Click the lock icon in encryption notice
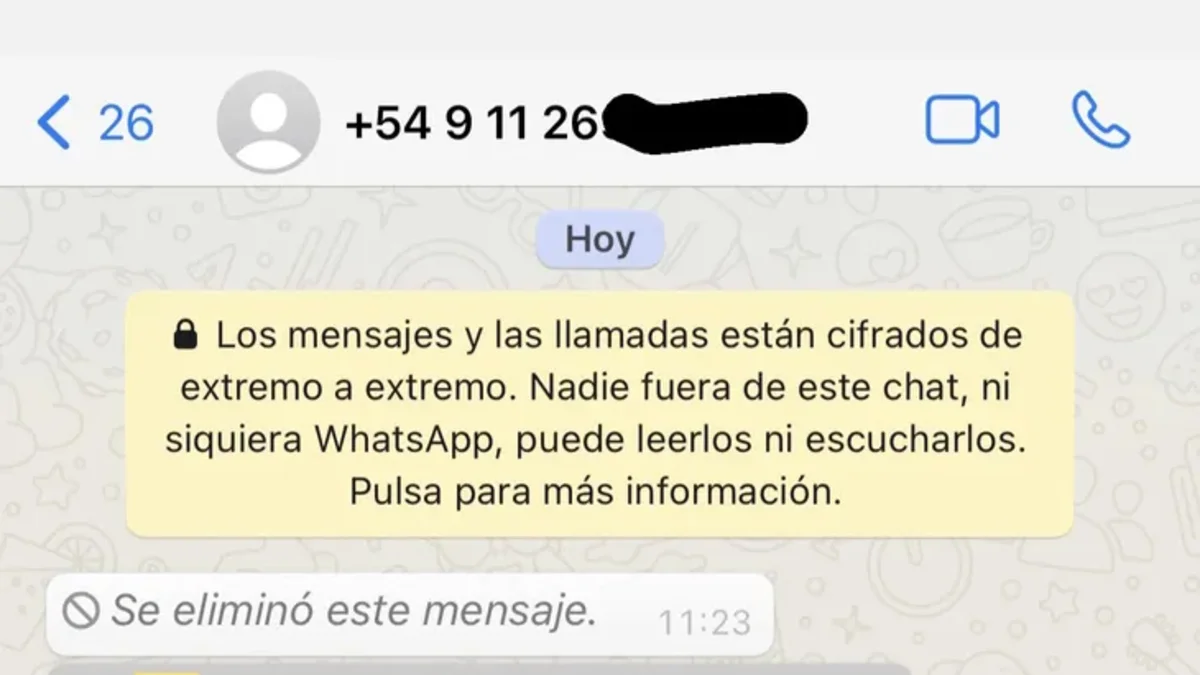1200x675 pixels. 185,336
